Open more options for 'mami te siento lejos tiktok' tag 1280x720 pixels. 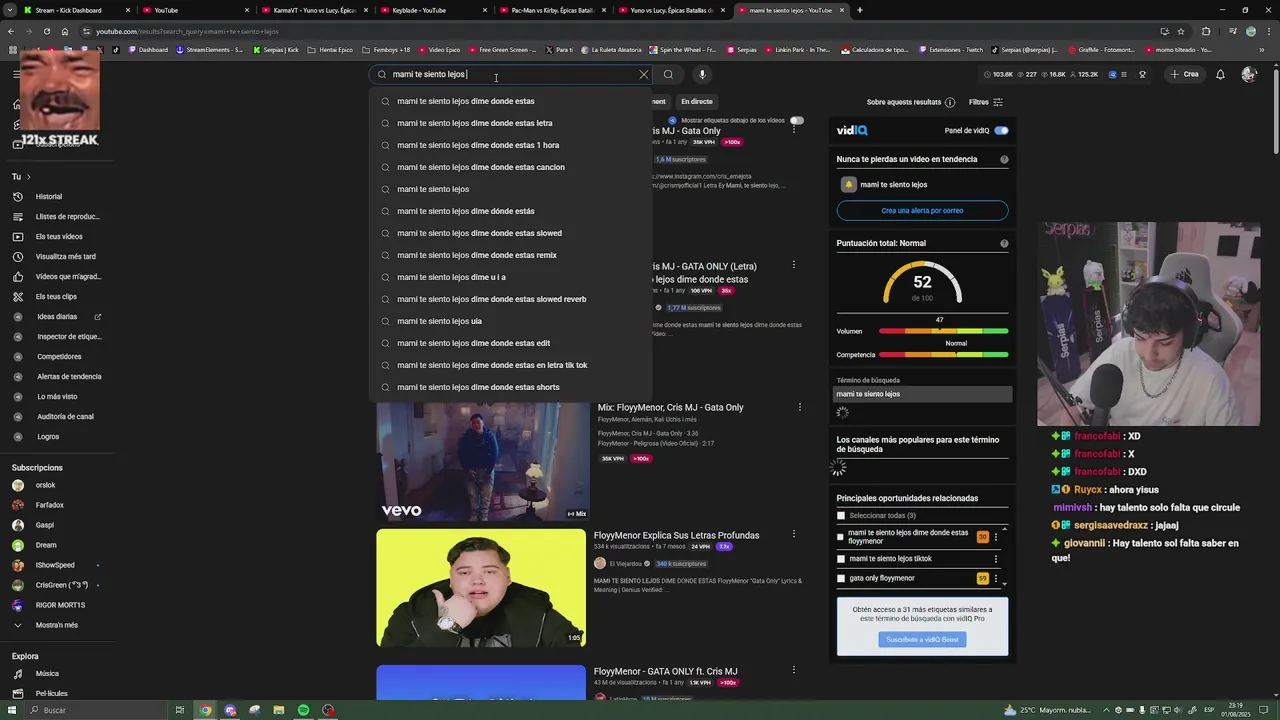(995, 559)
